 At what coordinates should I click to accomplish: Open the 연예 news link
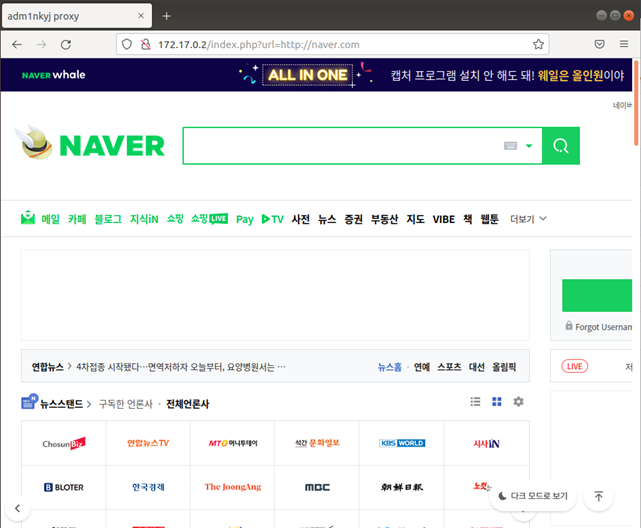tap(421, 367)
